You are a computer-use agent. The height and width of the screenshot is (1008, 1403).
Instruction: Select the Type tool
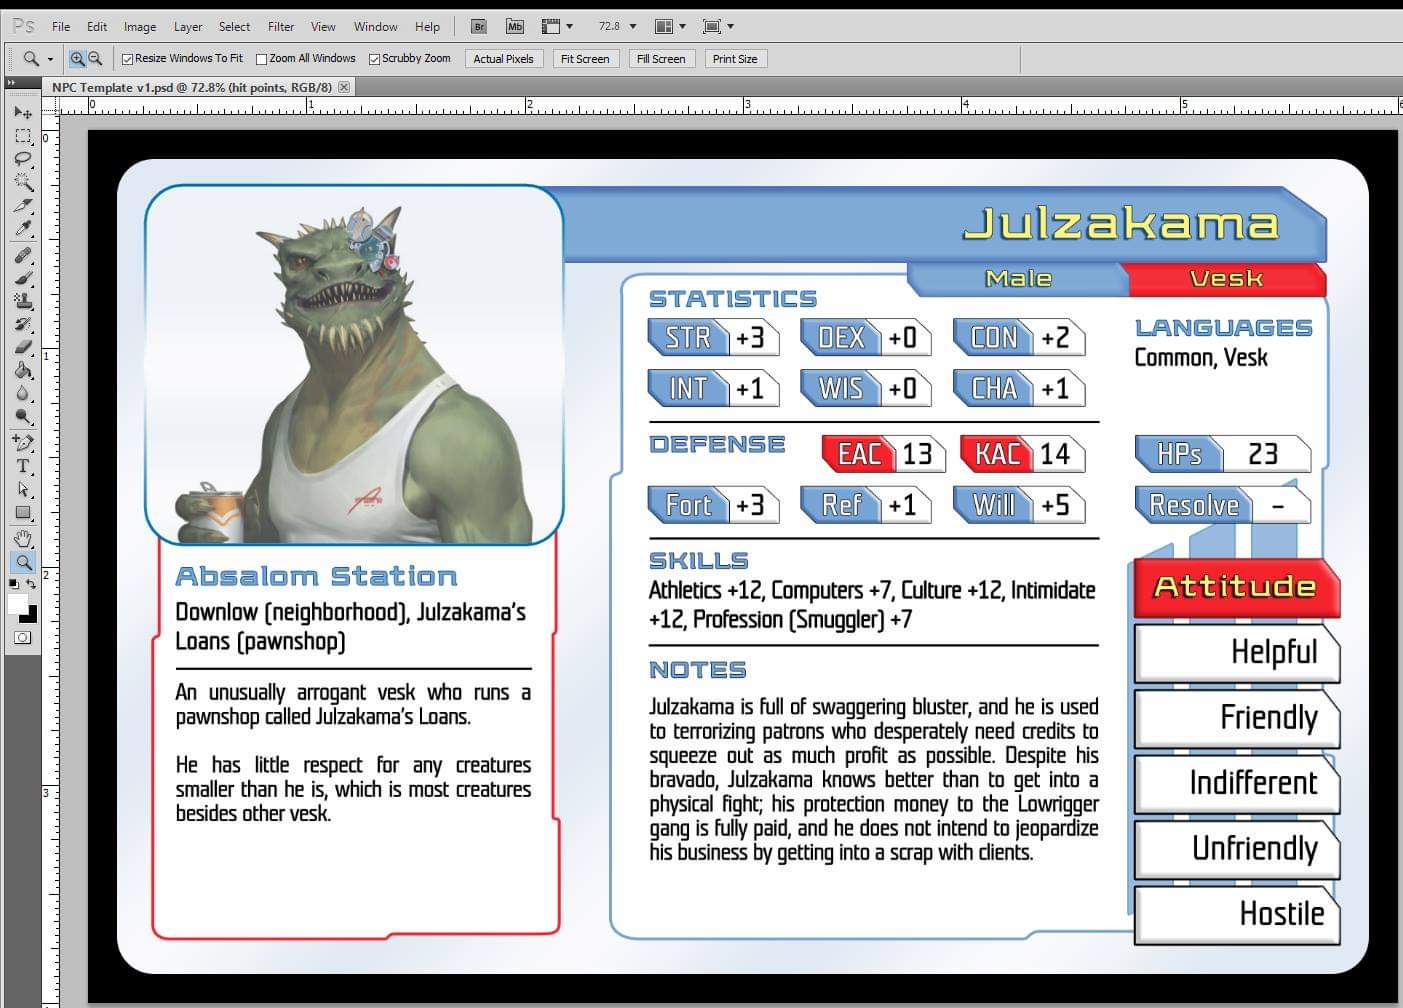click(23, 466)
